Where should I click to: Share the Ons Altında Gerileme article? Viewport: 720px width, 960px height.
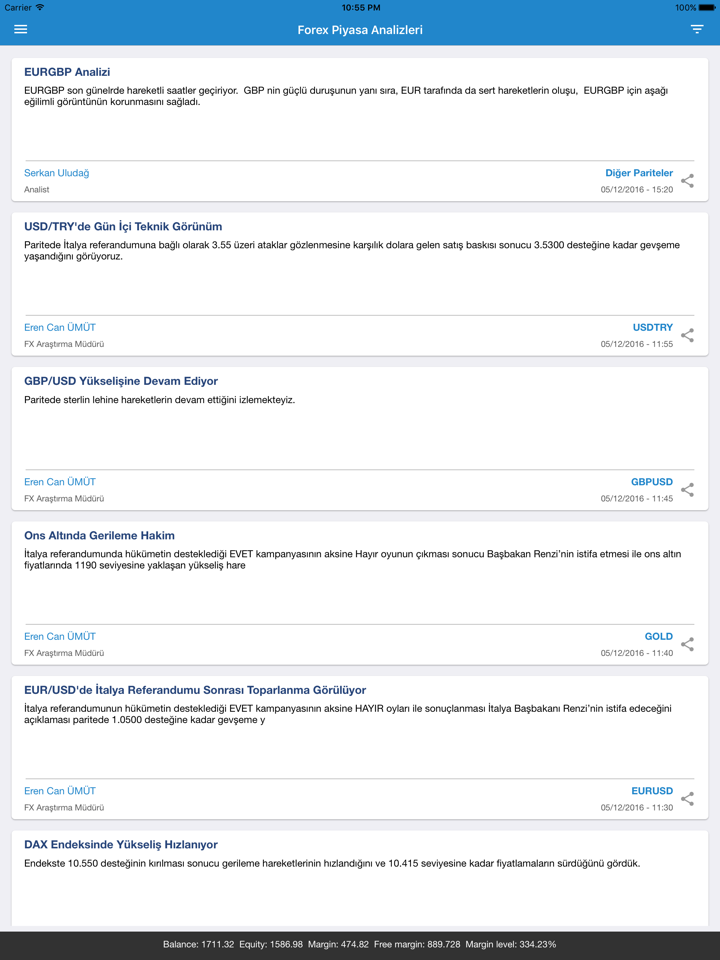[x=687, y=644]
